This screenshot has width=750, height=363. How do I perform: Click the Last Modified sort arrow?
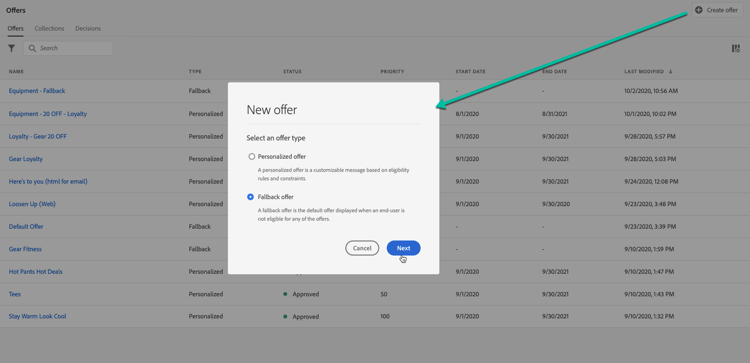pyautogui.click(x=670, y=71)
